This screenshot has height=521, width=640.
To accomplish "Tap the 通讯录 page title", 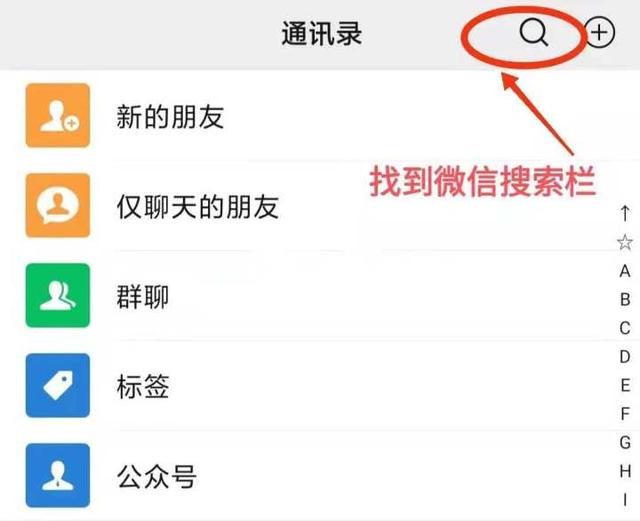I will [x=322, y=33].
